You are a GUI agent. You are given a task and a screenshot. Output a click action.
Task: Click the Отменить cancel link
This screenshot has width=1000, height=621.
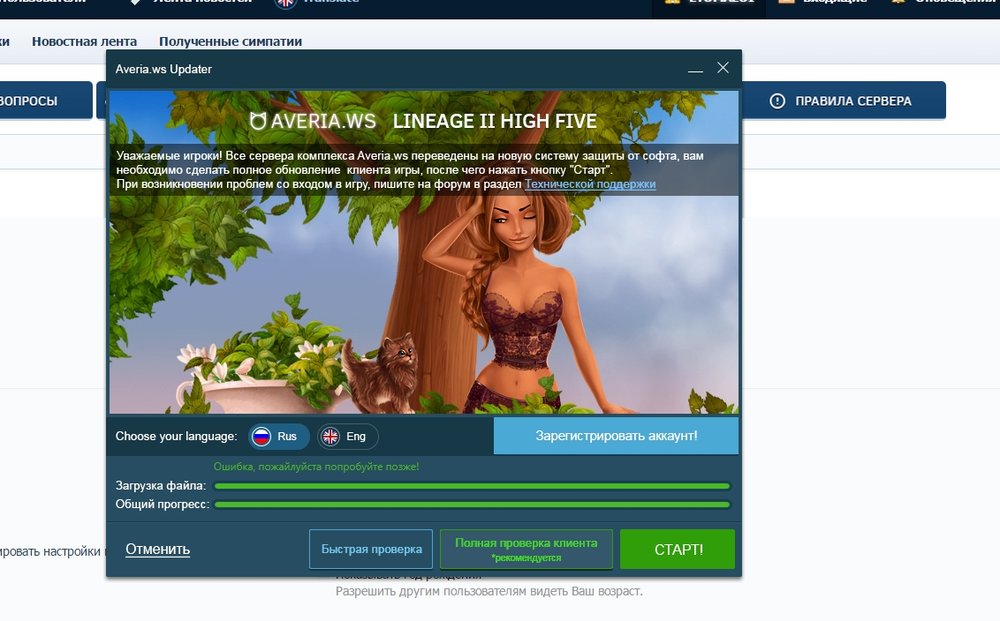tap(157, 549)
